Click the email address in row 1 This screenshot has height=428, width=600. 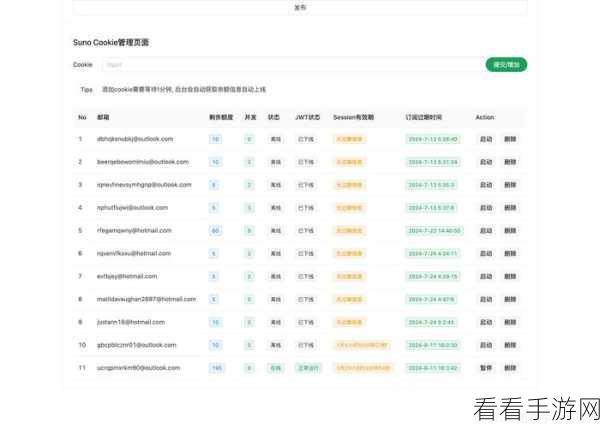[x=135, y=139]
